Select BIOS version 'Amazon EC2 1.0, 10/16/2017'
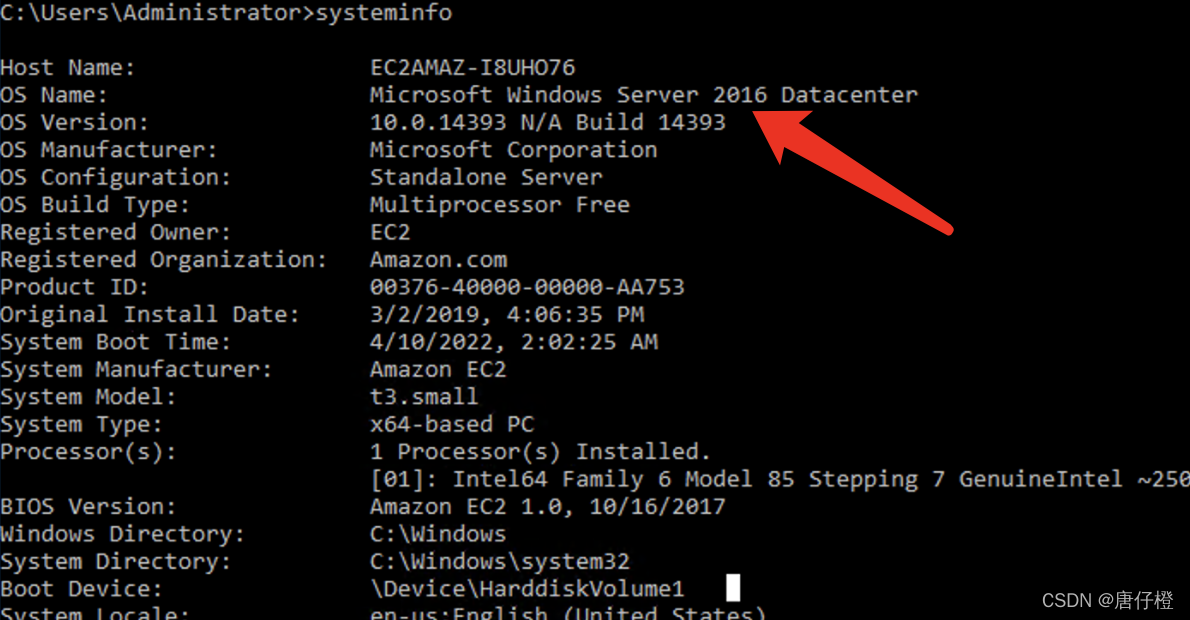1190x620 pixels. (547, 506)
